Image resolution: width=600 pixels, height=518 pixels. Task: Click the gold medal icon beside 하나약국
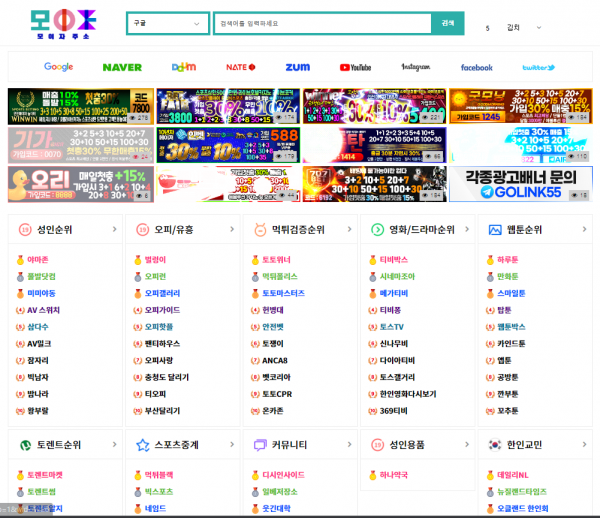pos(373,476)
